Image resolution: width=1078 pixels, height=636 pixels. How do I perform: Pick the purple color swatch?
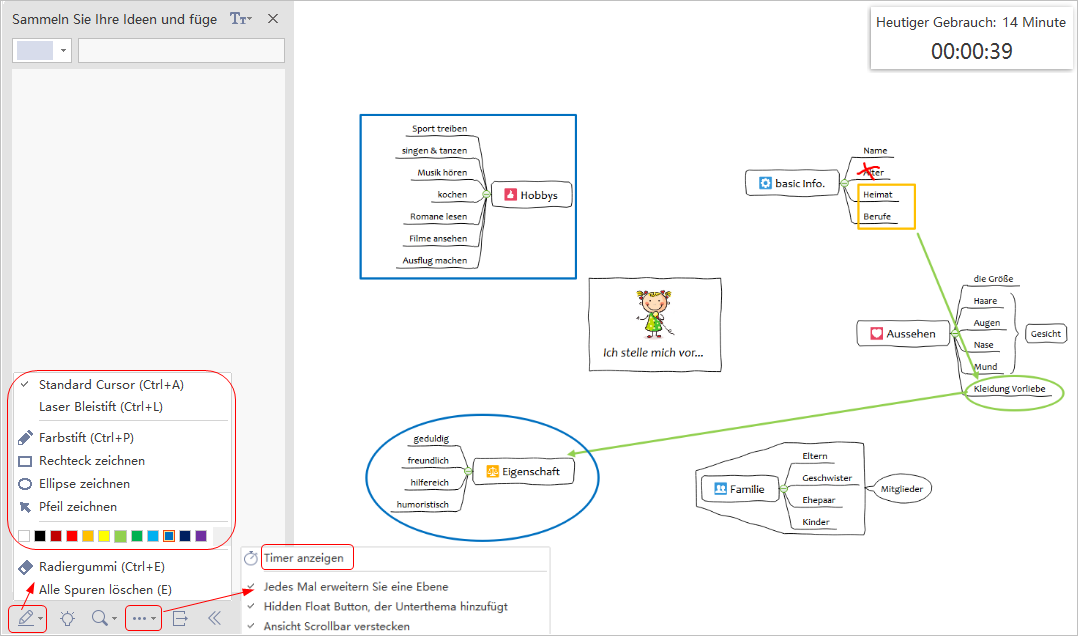click(201, 536)
